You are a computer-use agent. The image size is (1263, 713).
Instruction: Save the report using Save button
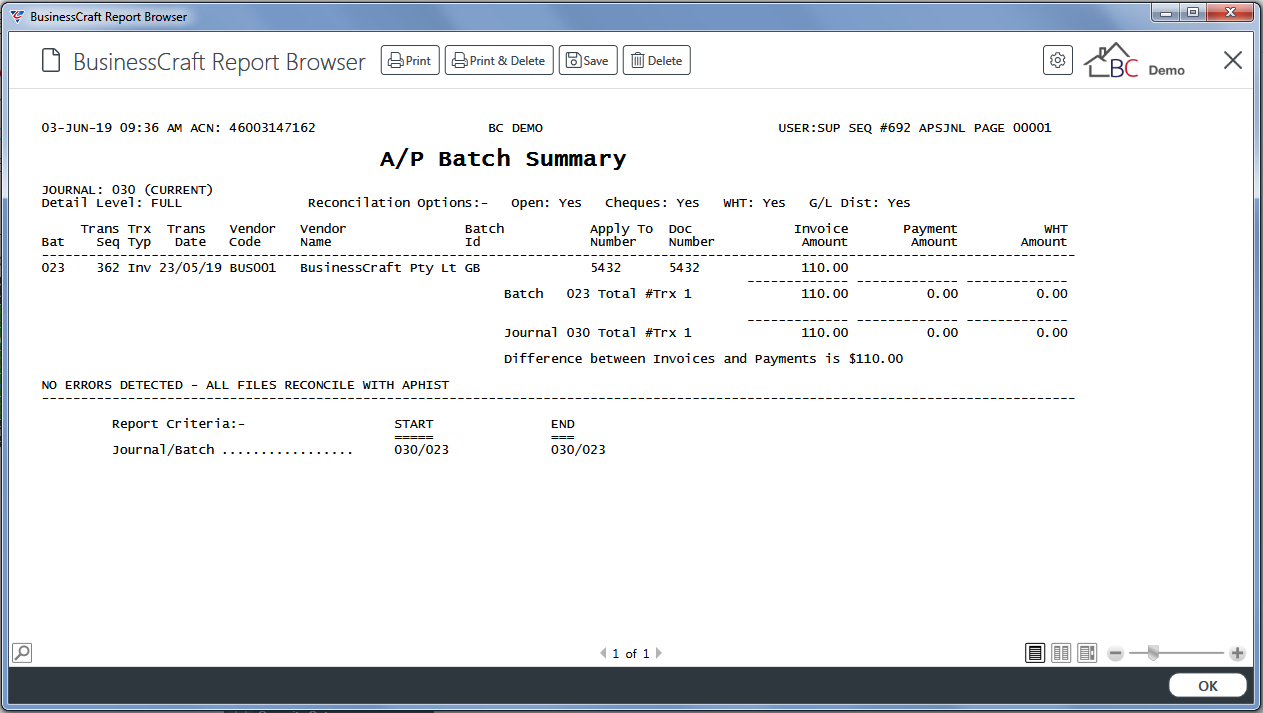click(x=588, y=61)
